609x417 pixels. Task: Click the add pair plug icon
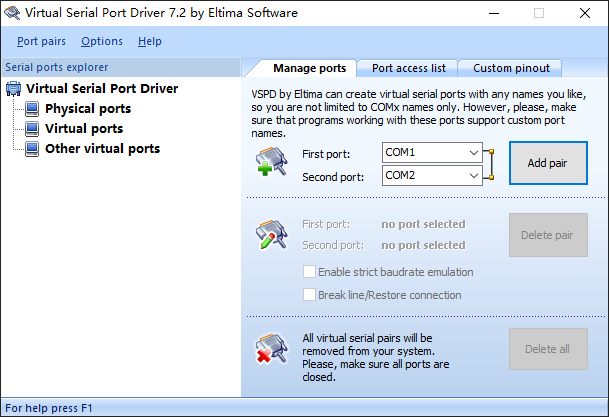click(x=271, y=164)
